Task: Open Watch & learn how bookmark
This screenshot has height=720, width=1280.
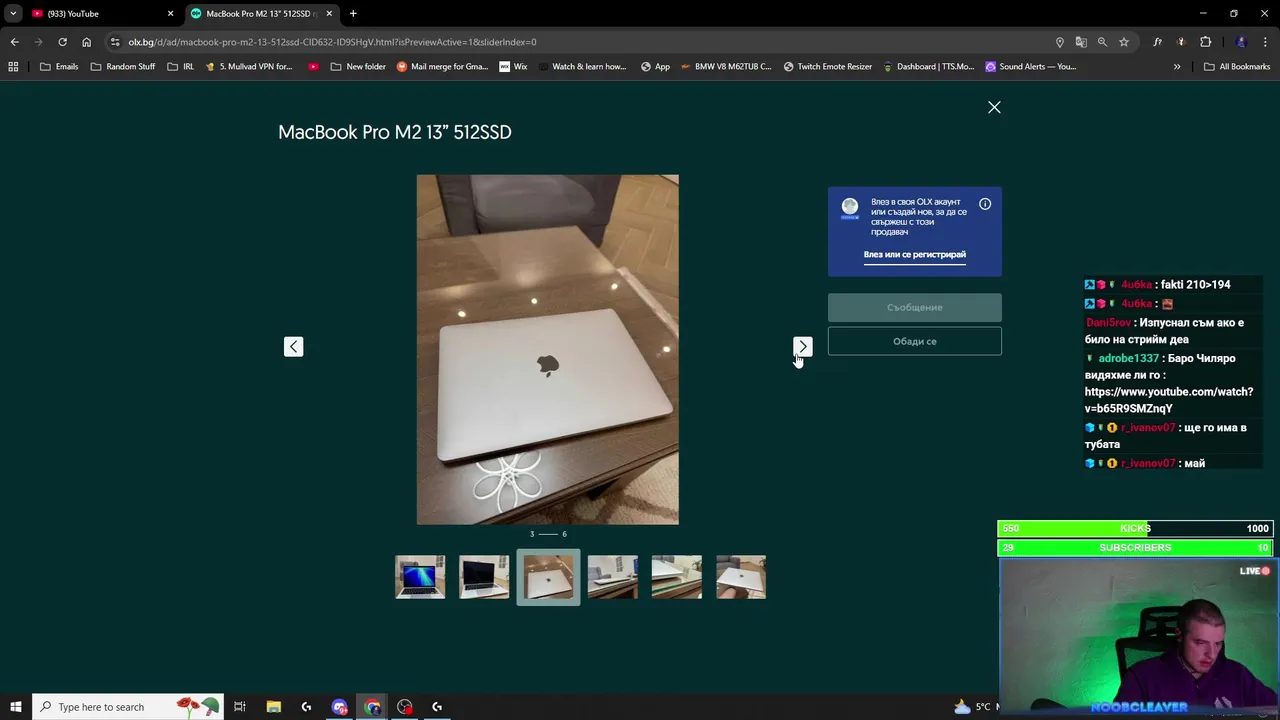Action: tap(581, 67)
